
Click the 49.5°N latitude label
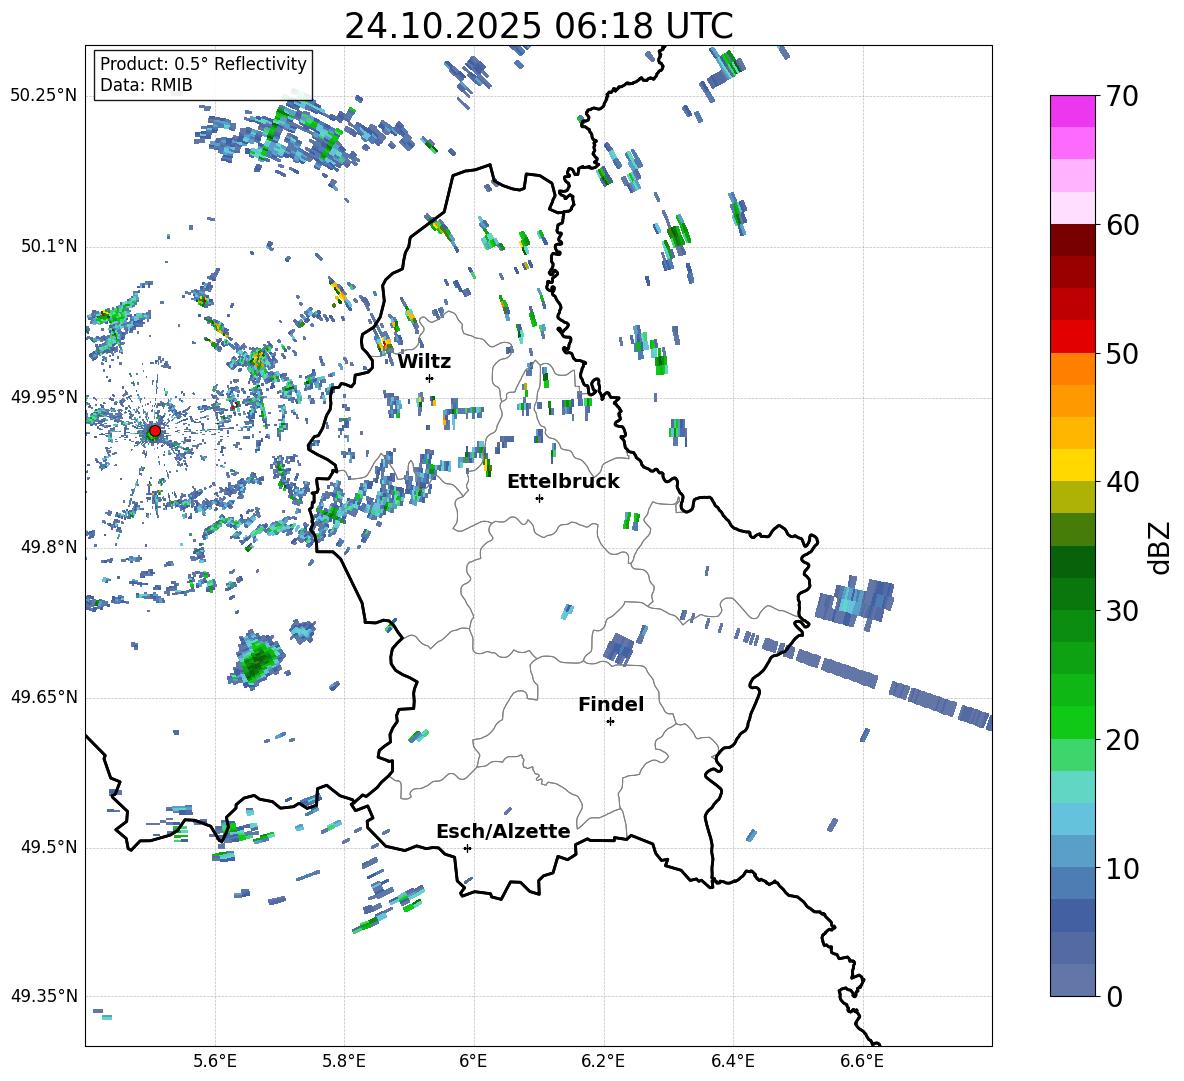coord(49,847)
